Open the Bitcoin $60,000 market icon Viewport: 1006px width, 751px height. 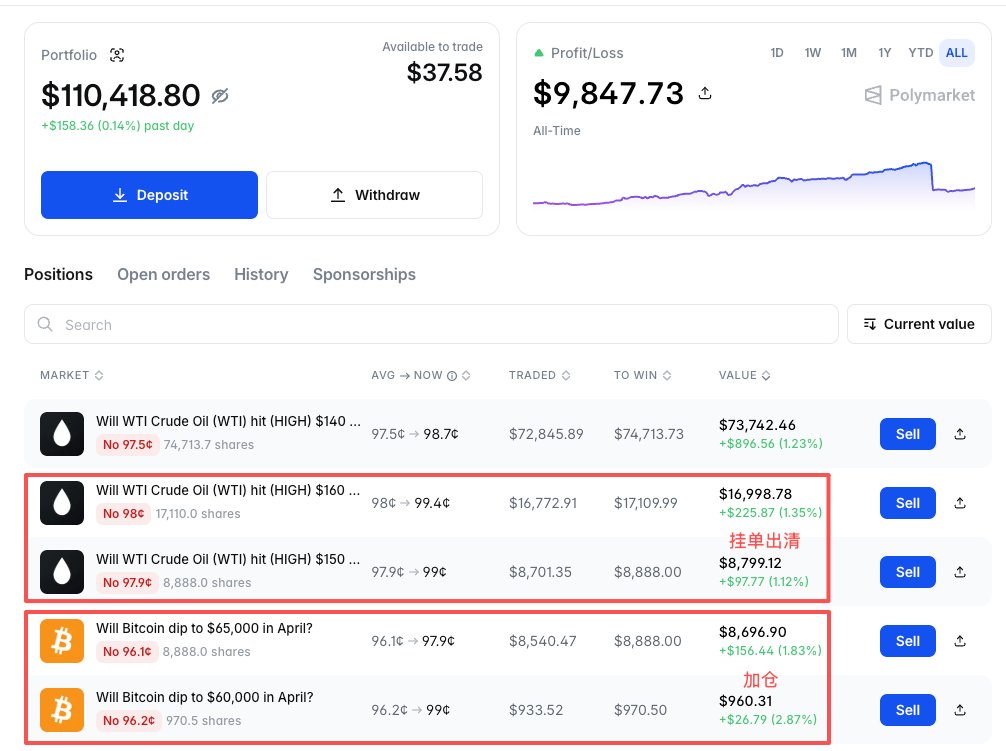(62, 710)
